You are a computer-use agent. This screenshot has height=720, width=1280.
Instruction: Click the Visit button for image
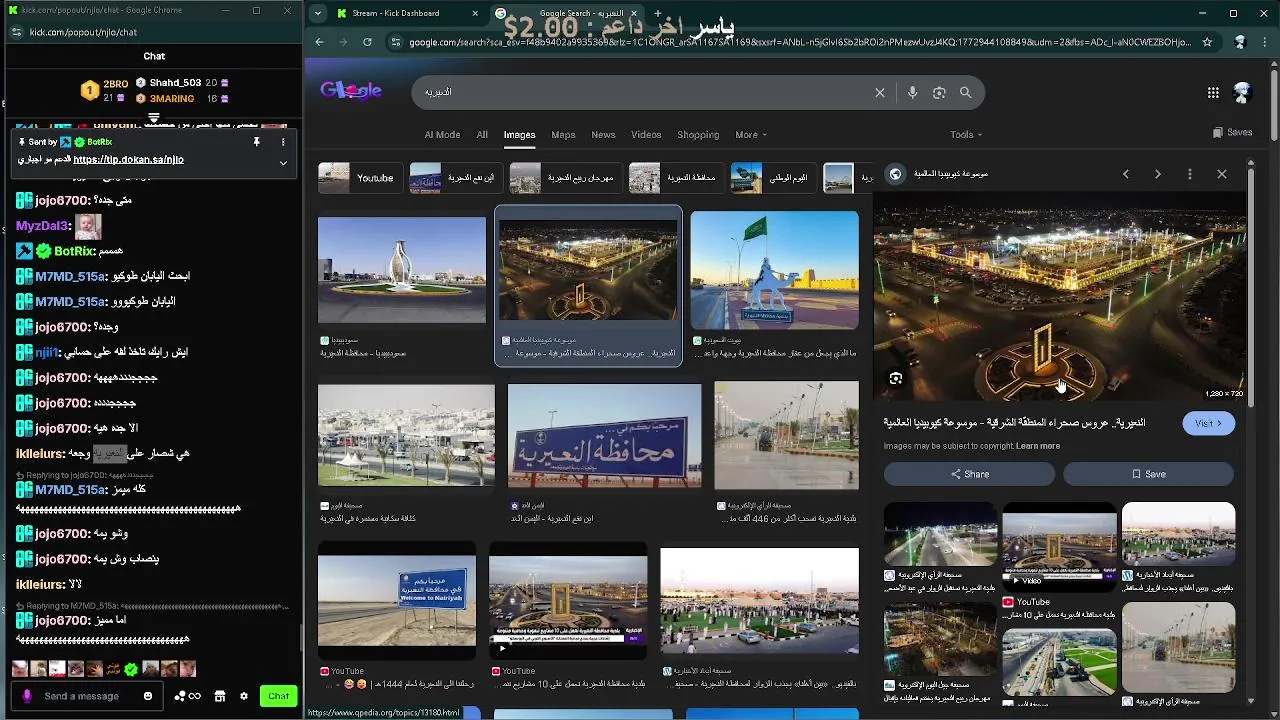click(1209, 423)
